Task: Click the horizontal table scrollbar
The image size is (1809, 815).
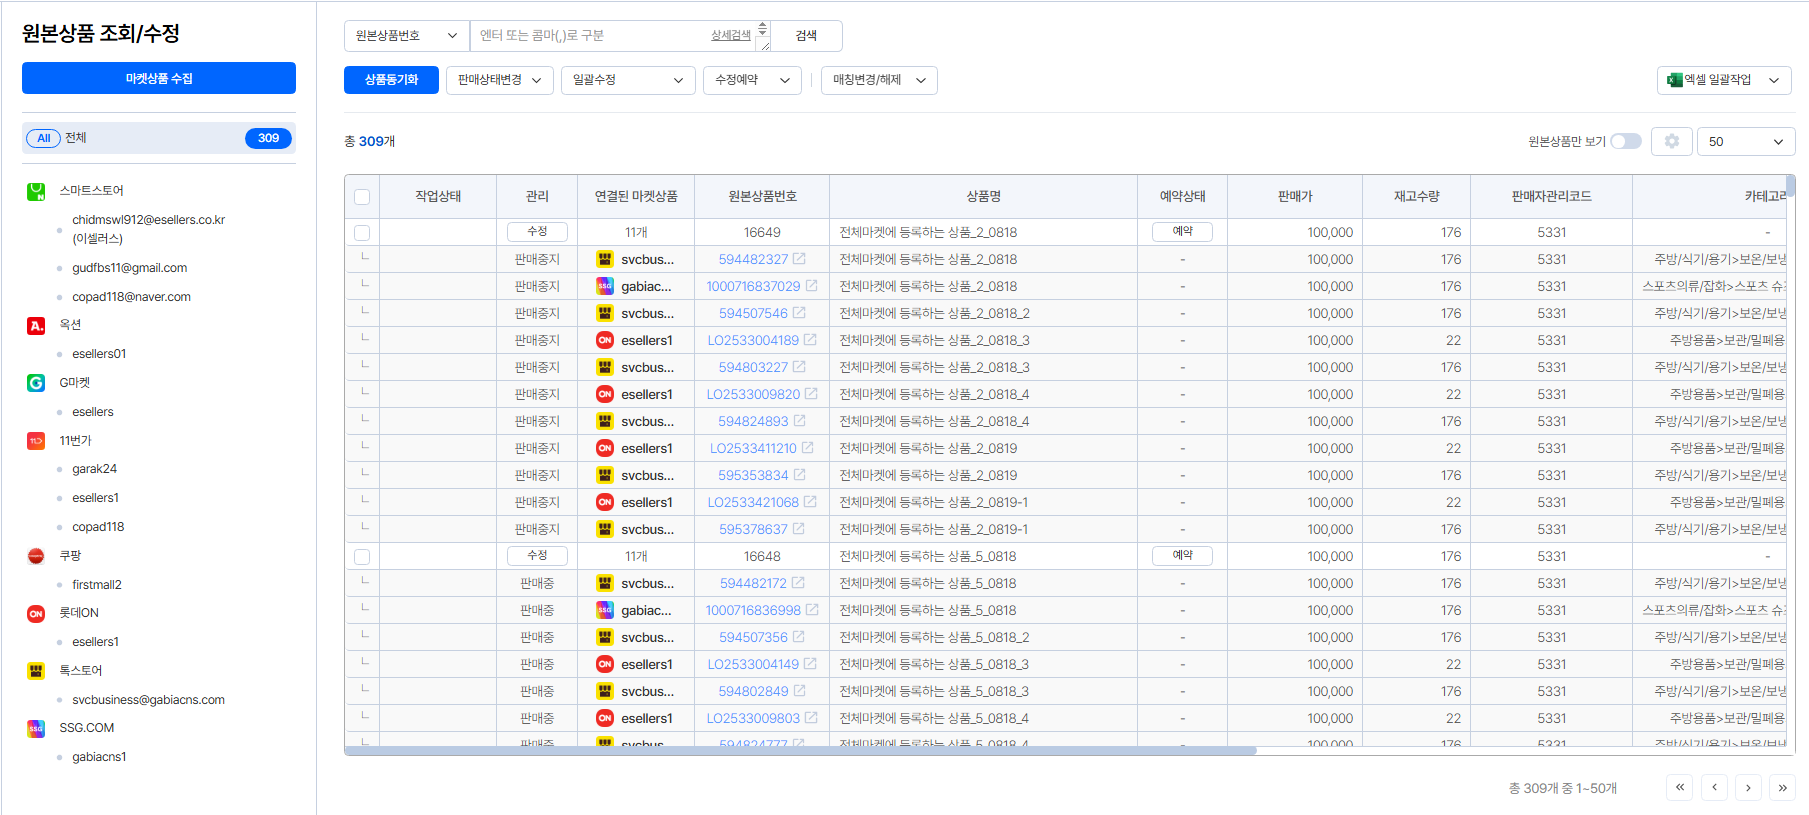Action: pyautogui.click(x=800, y=750)
